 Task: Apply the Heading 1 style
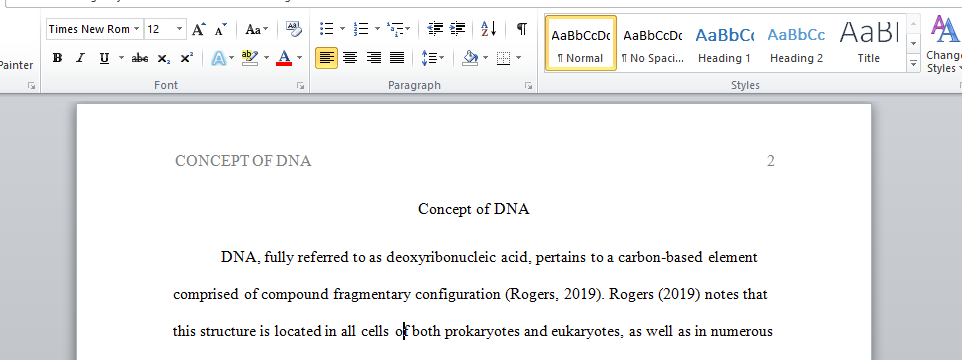[725, 44]
